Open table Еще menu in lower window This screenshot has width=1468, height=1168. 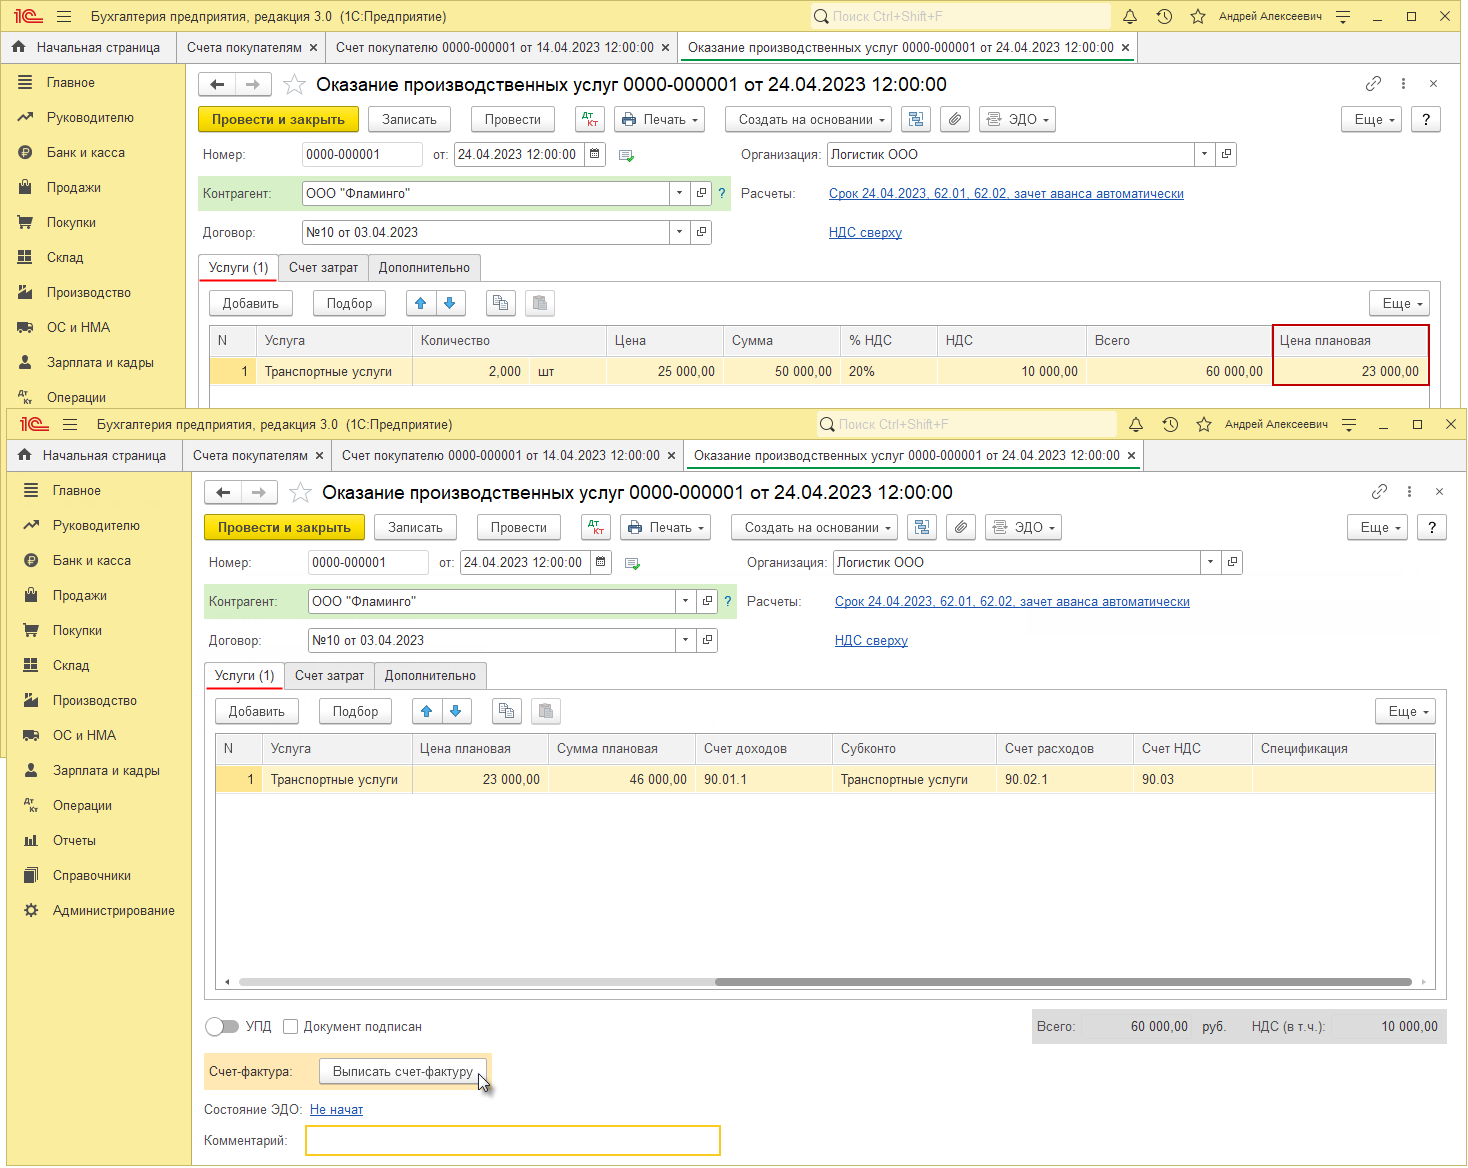click(x=1405, y=711)
